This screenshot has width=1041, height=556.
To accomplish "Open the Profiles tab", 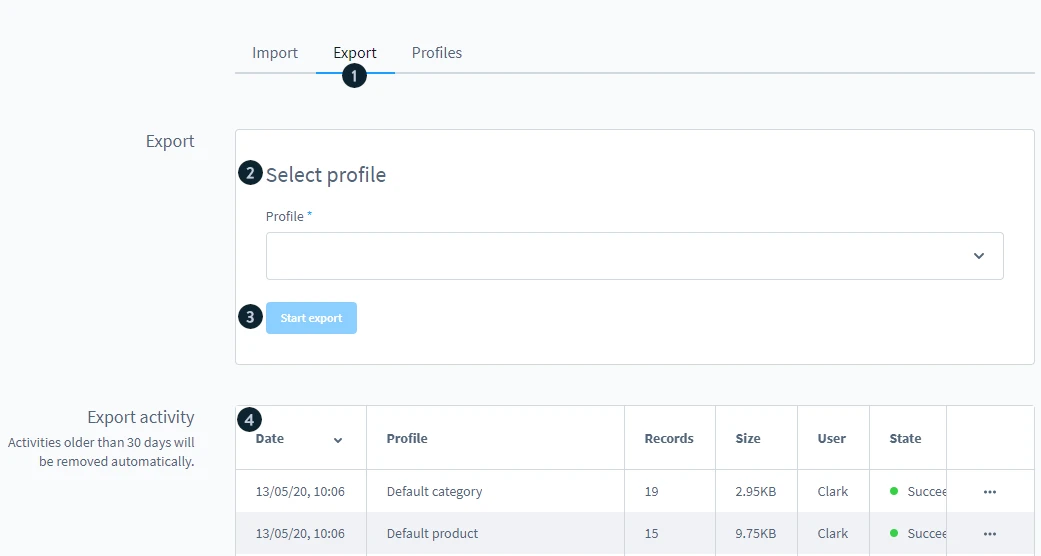I will (x=437, y=53).
